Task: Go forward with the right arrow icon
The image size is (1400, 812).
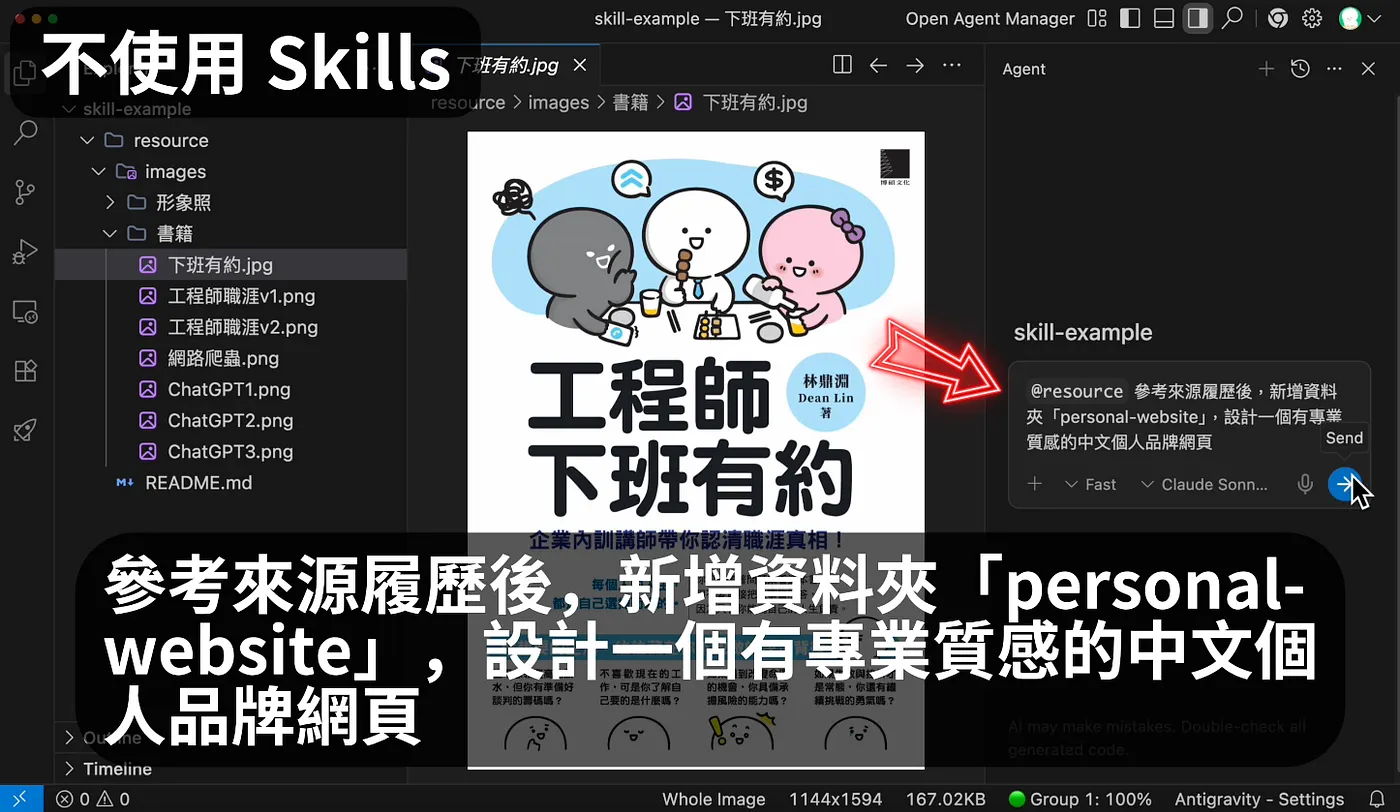Action: [914, 65]
